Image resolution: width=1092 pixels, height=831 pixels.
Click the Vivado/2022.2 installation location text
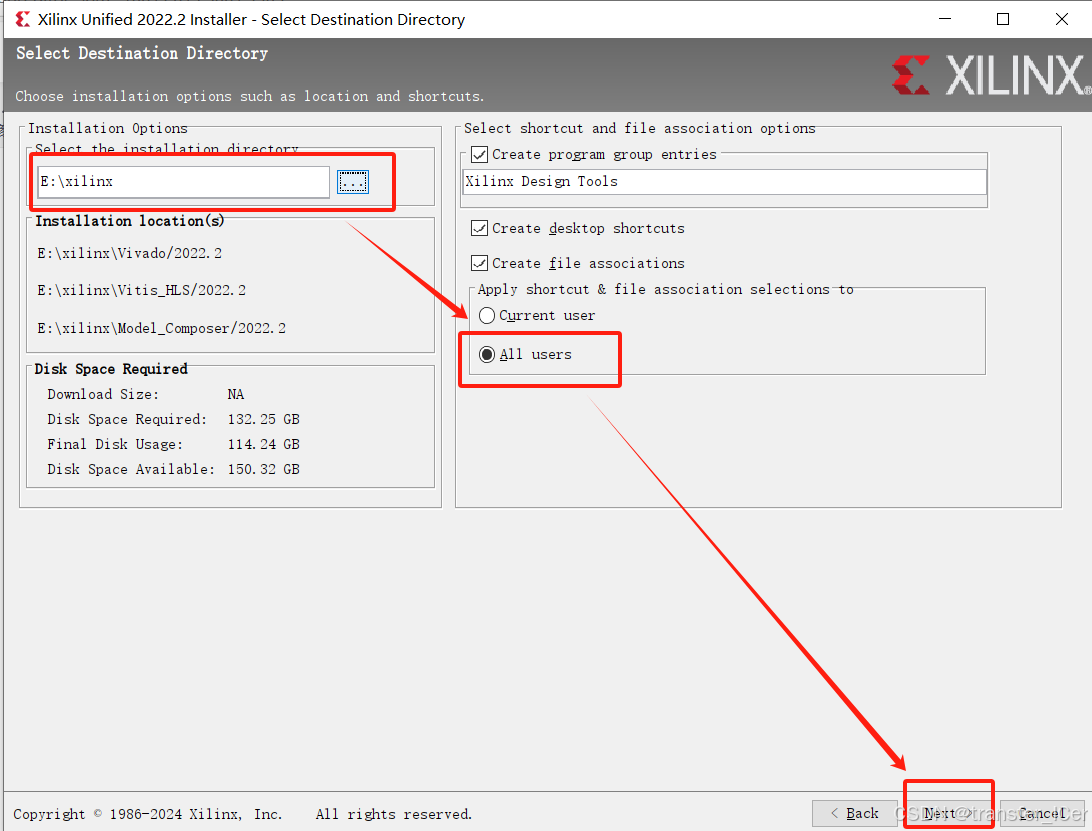coord(130,254)
